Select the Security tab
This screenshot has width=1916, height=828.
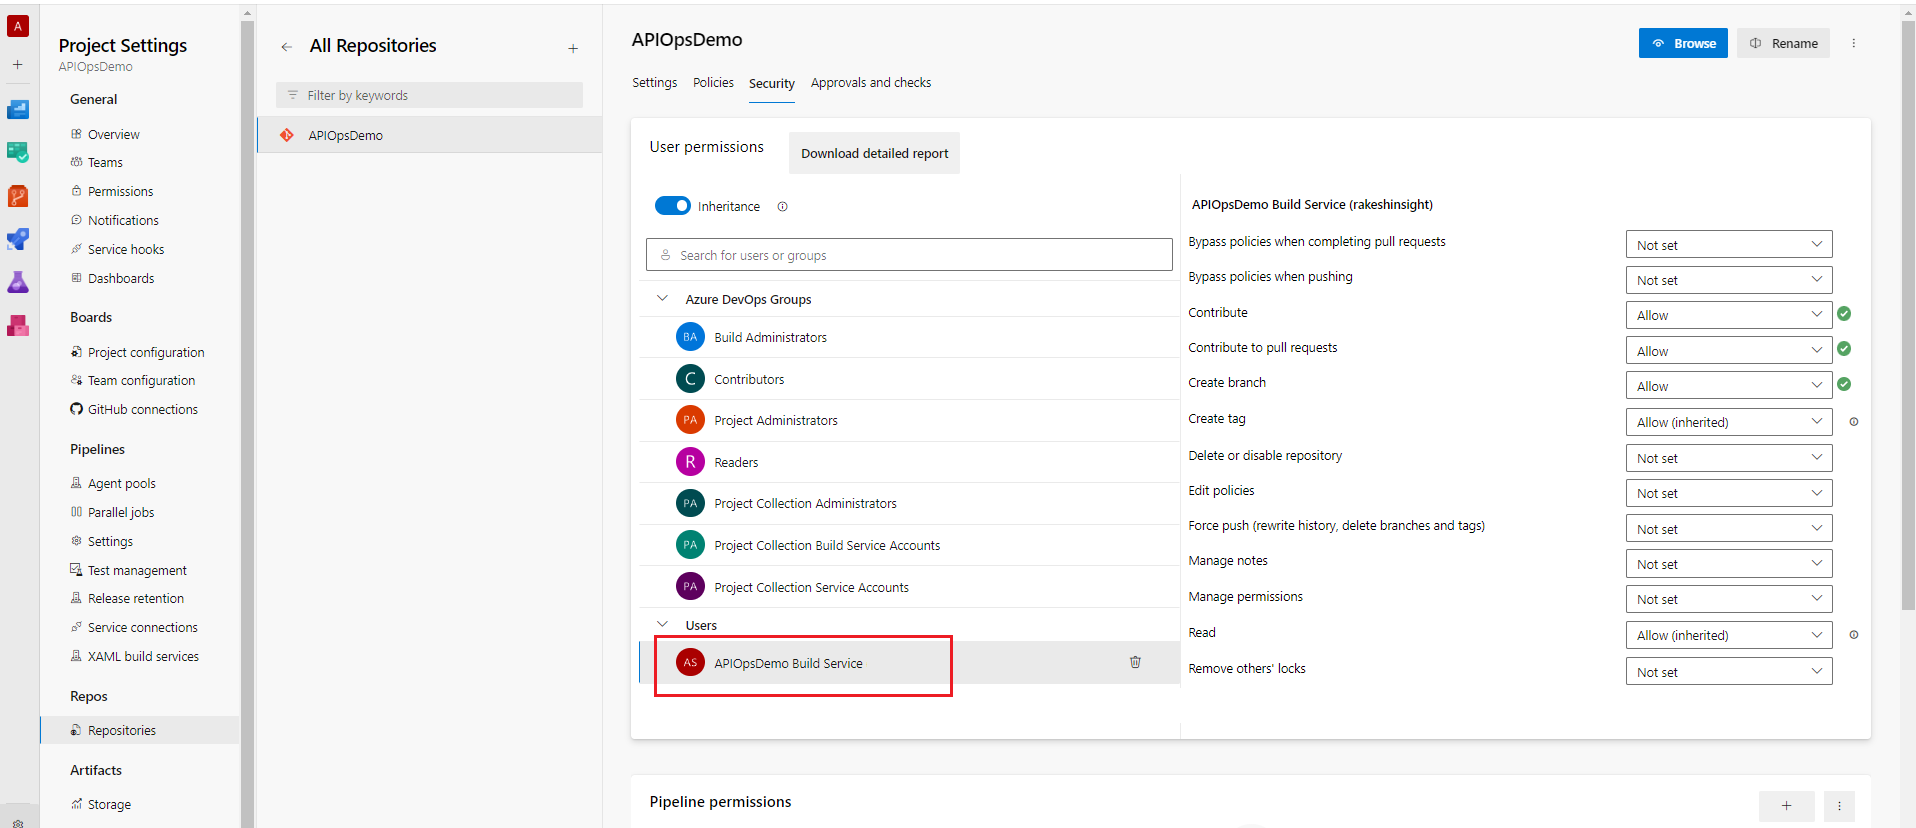772,83
